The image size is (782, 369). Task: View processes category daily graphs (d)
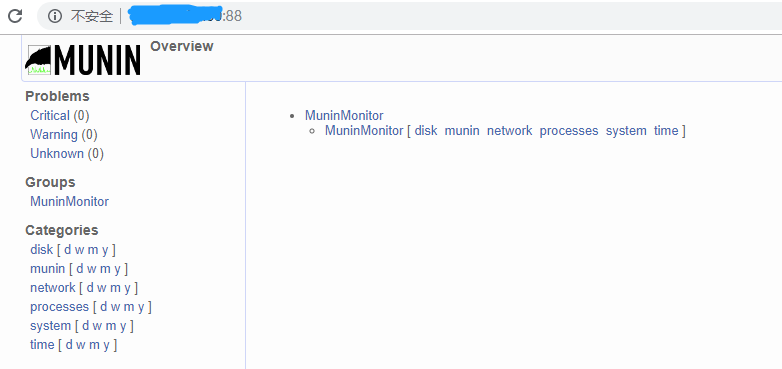[x=104, y=307]
